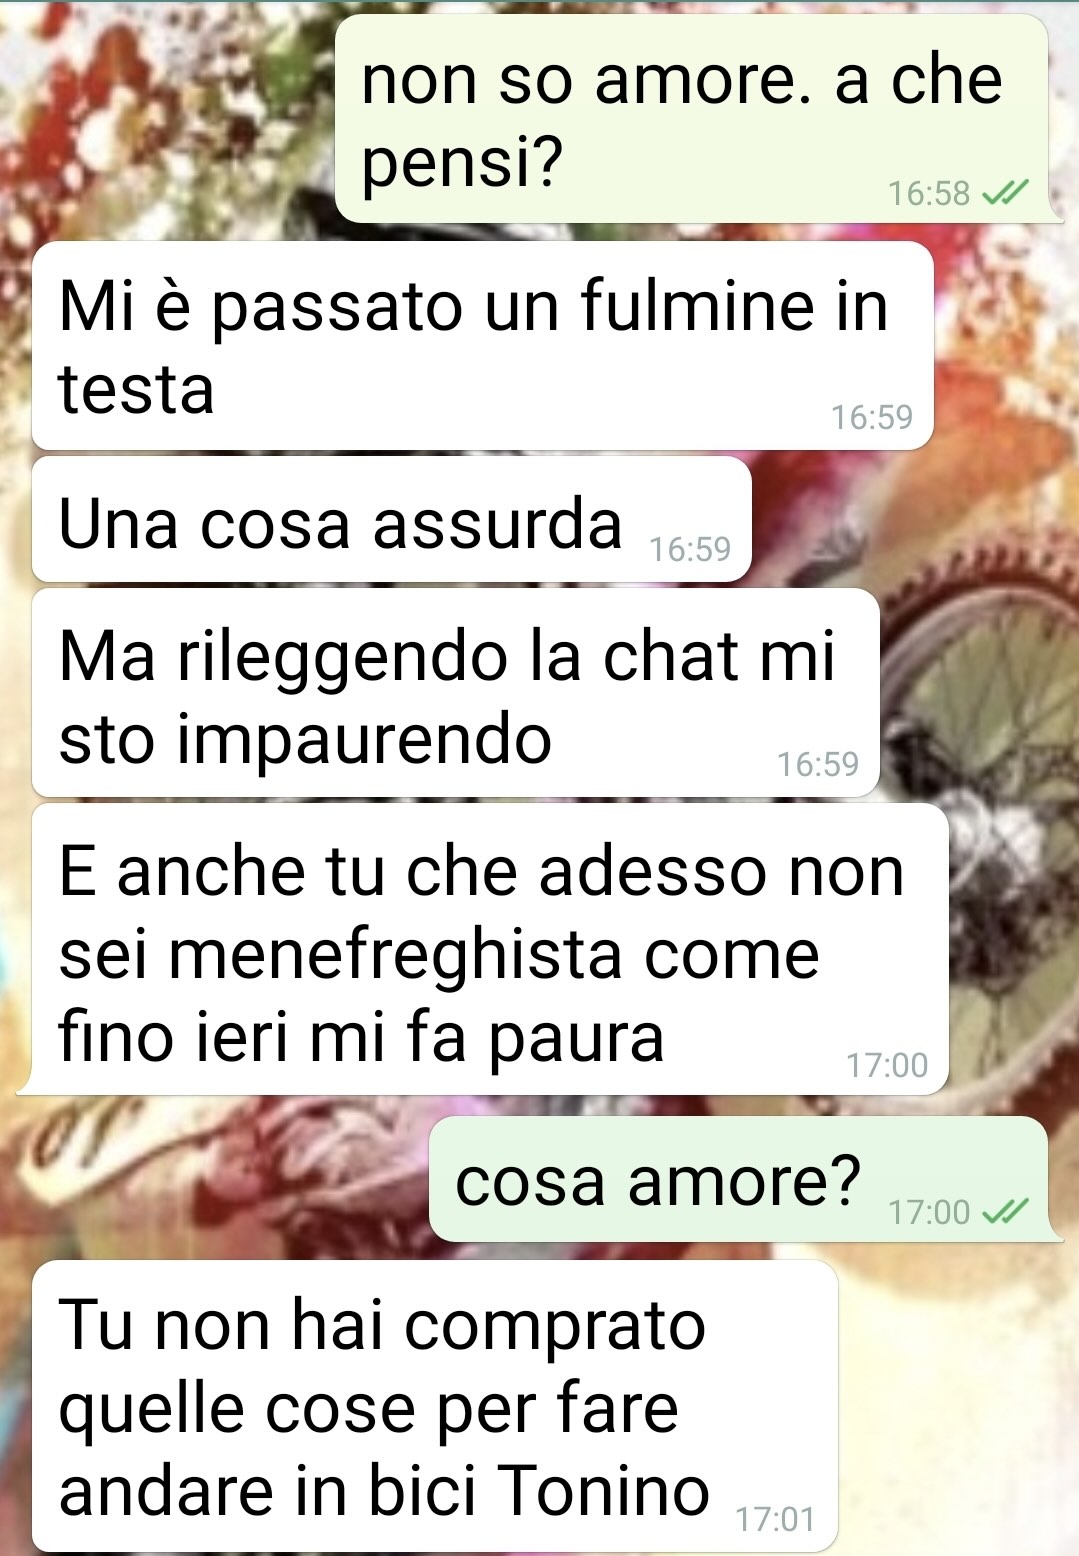Tap the 17:00 timestamp of 'fa paura' message
This screenshot has width=1079, height=1556.
pyautogui.click(x=887, y=1065)
